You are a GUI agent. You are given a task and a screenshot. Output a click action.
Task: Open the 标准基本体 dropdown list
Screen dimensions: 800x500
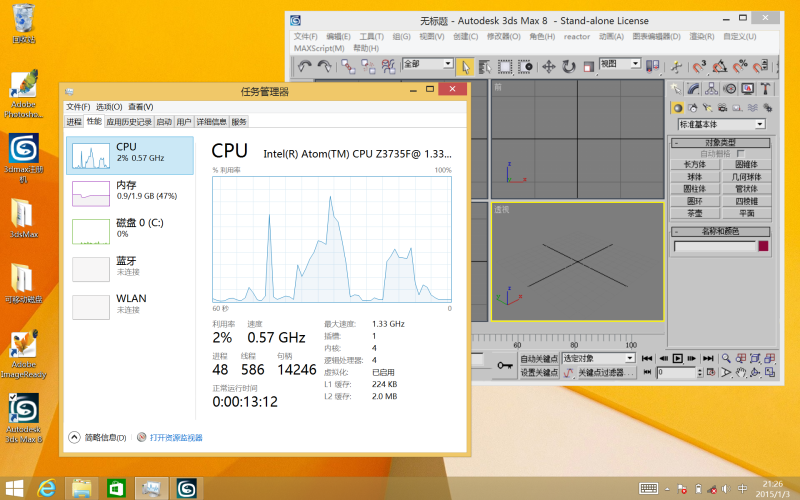coord(760,124)
